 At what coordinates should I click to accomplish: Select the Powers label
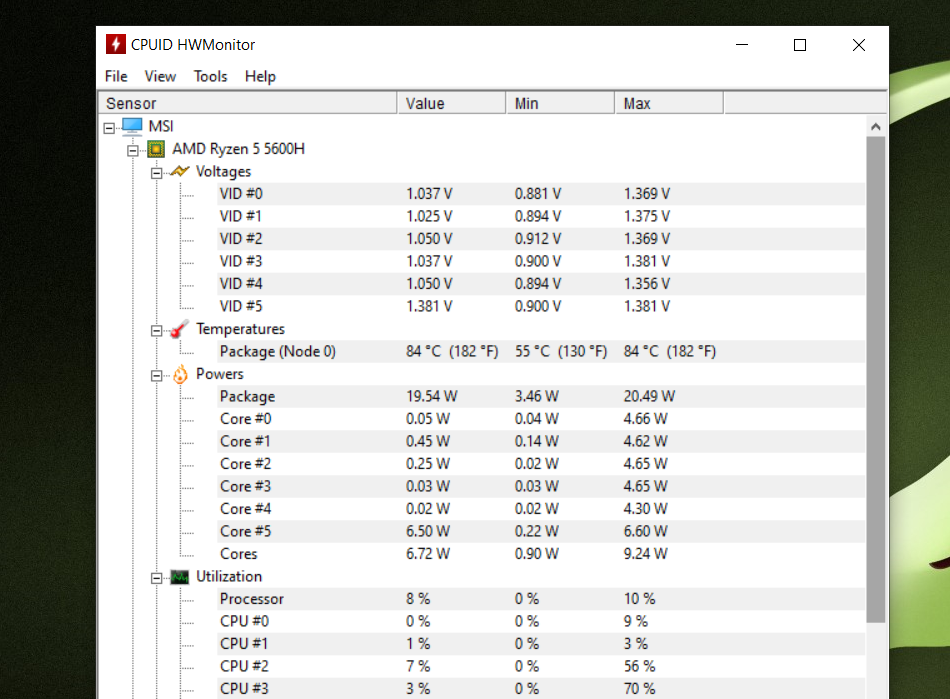219,374
